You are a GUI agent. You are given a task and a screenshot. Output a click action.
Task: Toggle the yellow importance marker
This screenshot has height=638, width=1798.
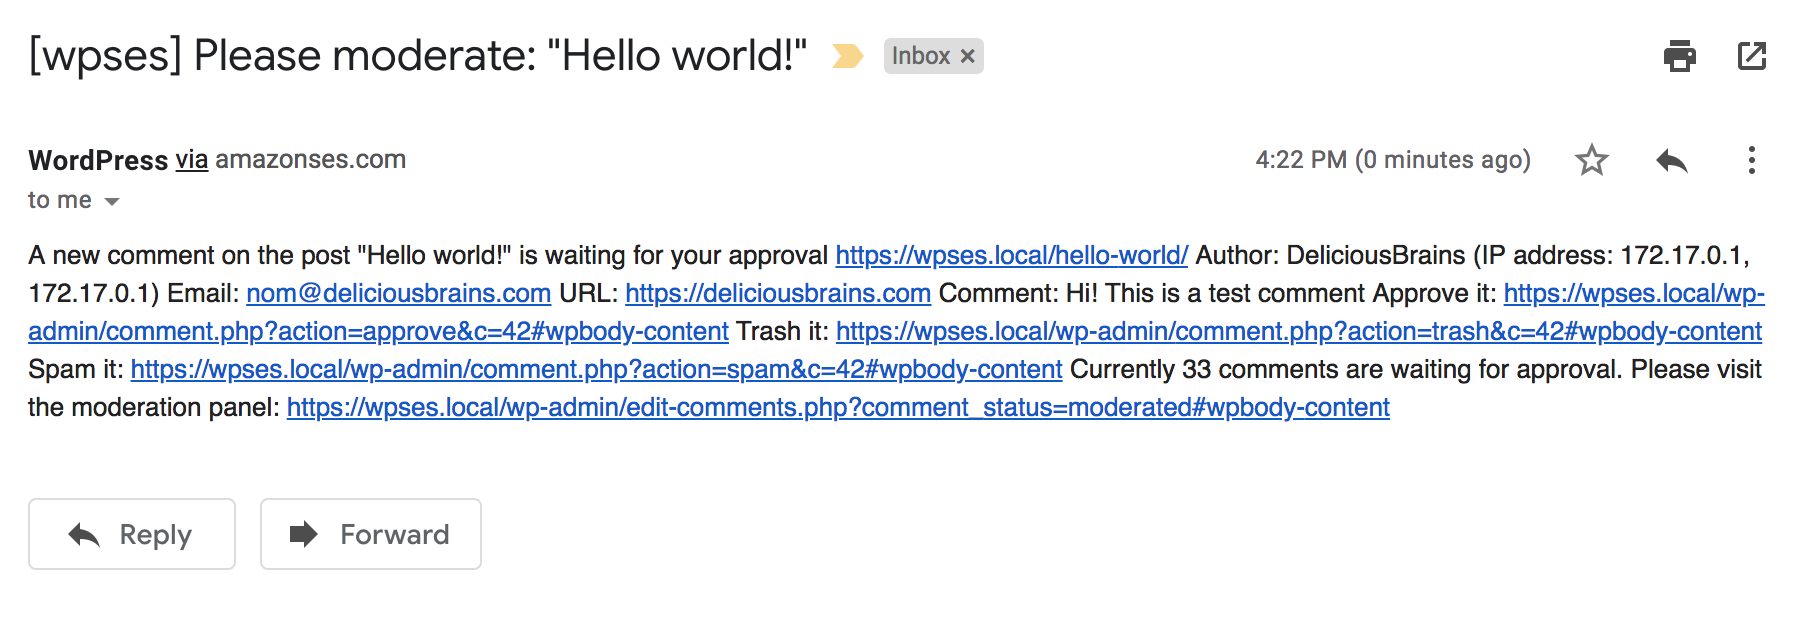click(847, 56)
